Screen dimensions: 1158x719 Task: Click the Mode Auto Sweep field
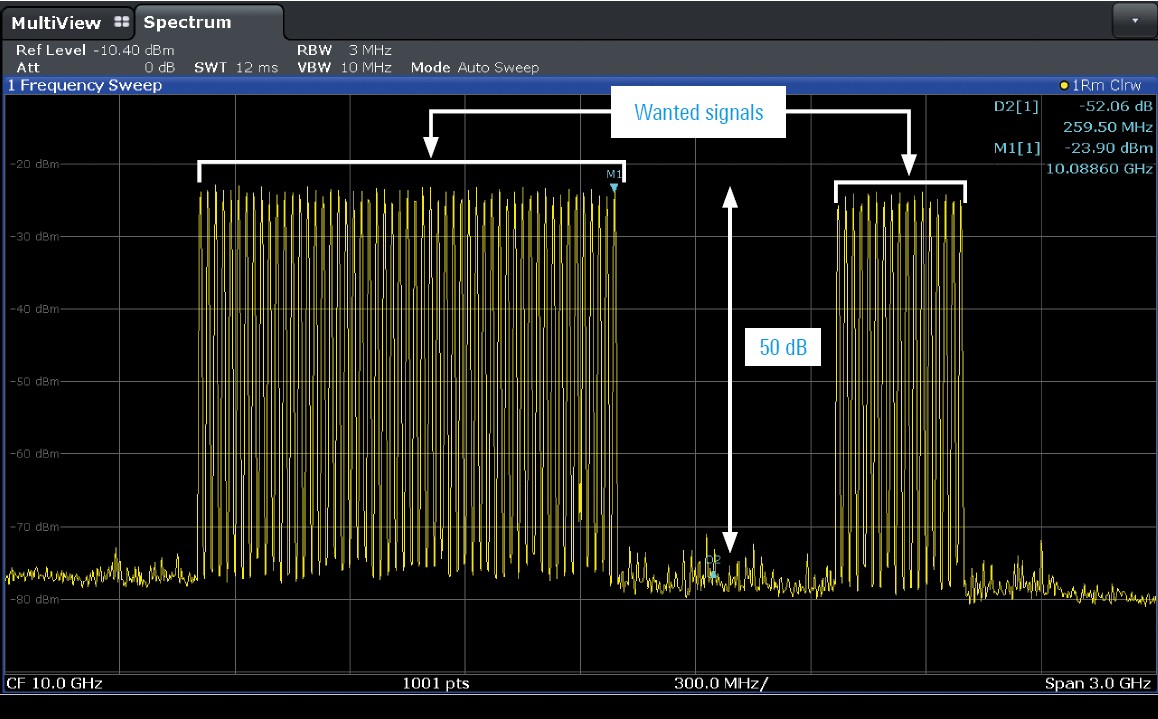point(474,68)
